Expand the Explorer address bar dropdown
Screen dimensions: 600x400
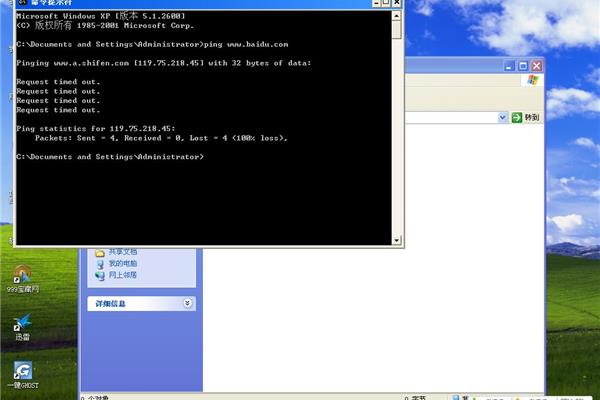[x=502, y=118]
